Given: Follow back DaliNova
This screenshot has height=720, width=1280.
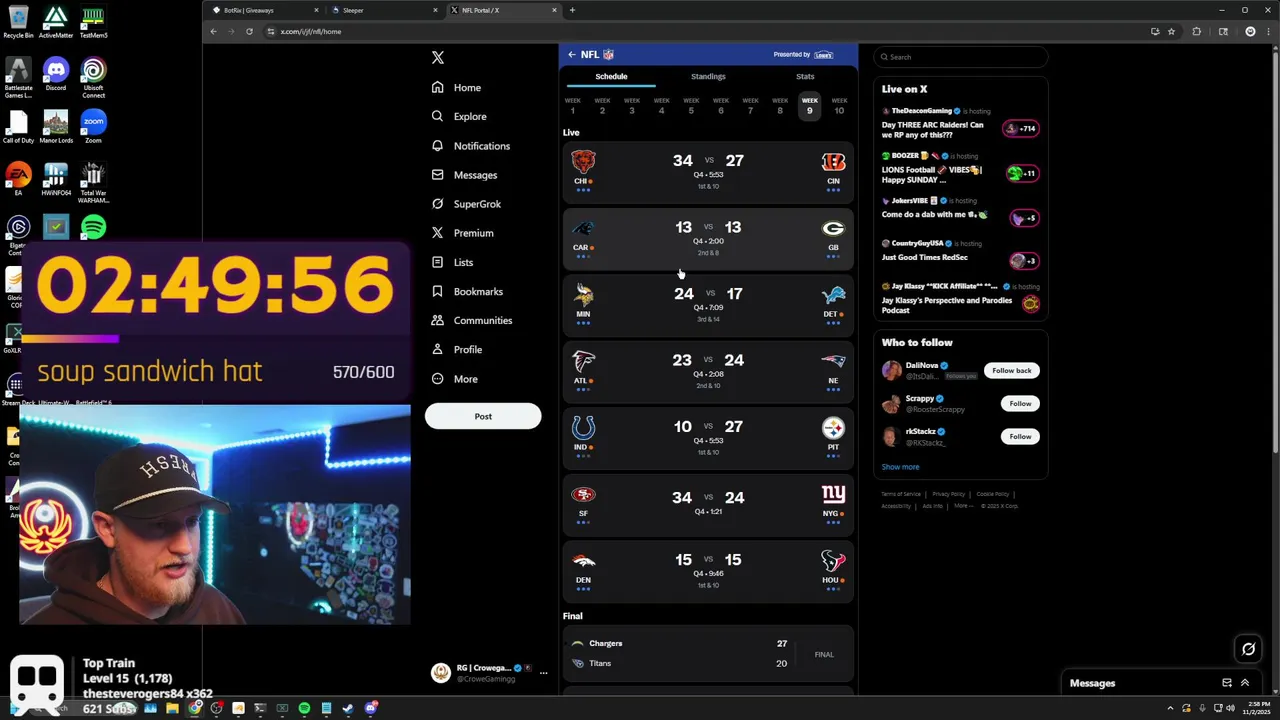Looking at the screenshot, I should [1011, 370].
